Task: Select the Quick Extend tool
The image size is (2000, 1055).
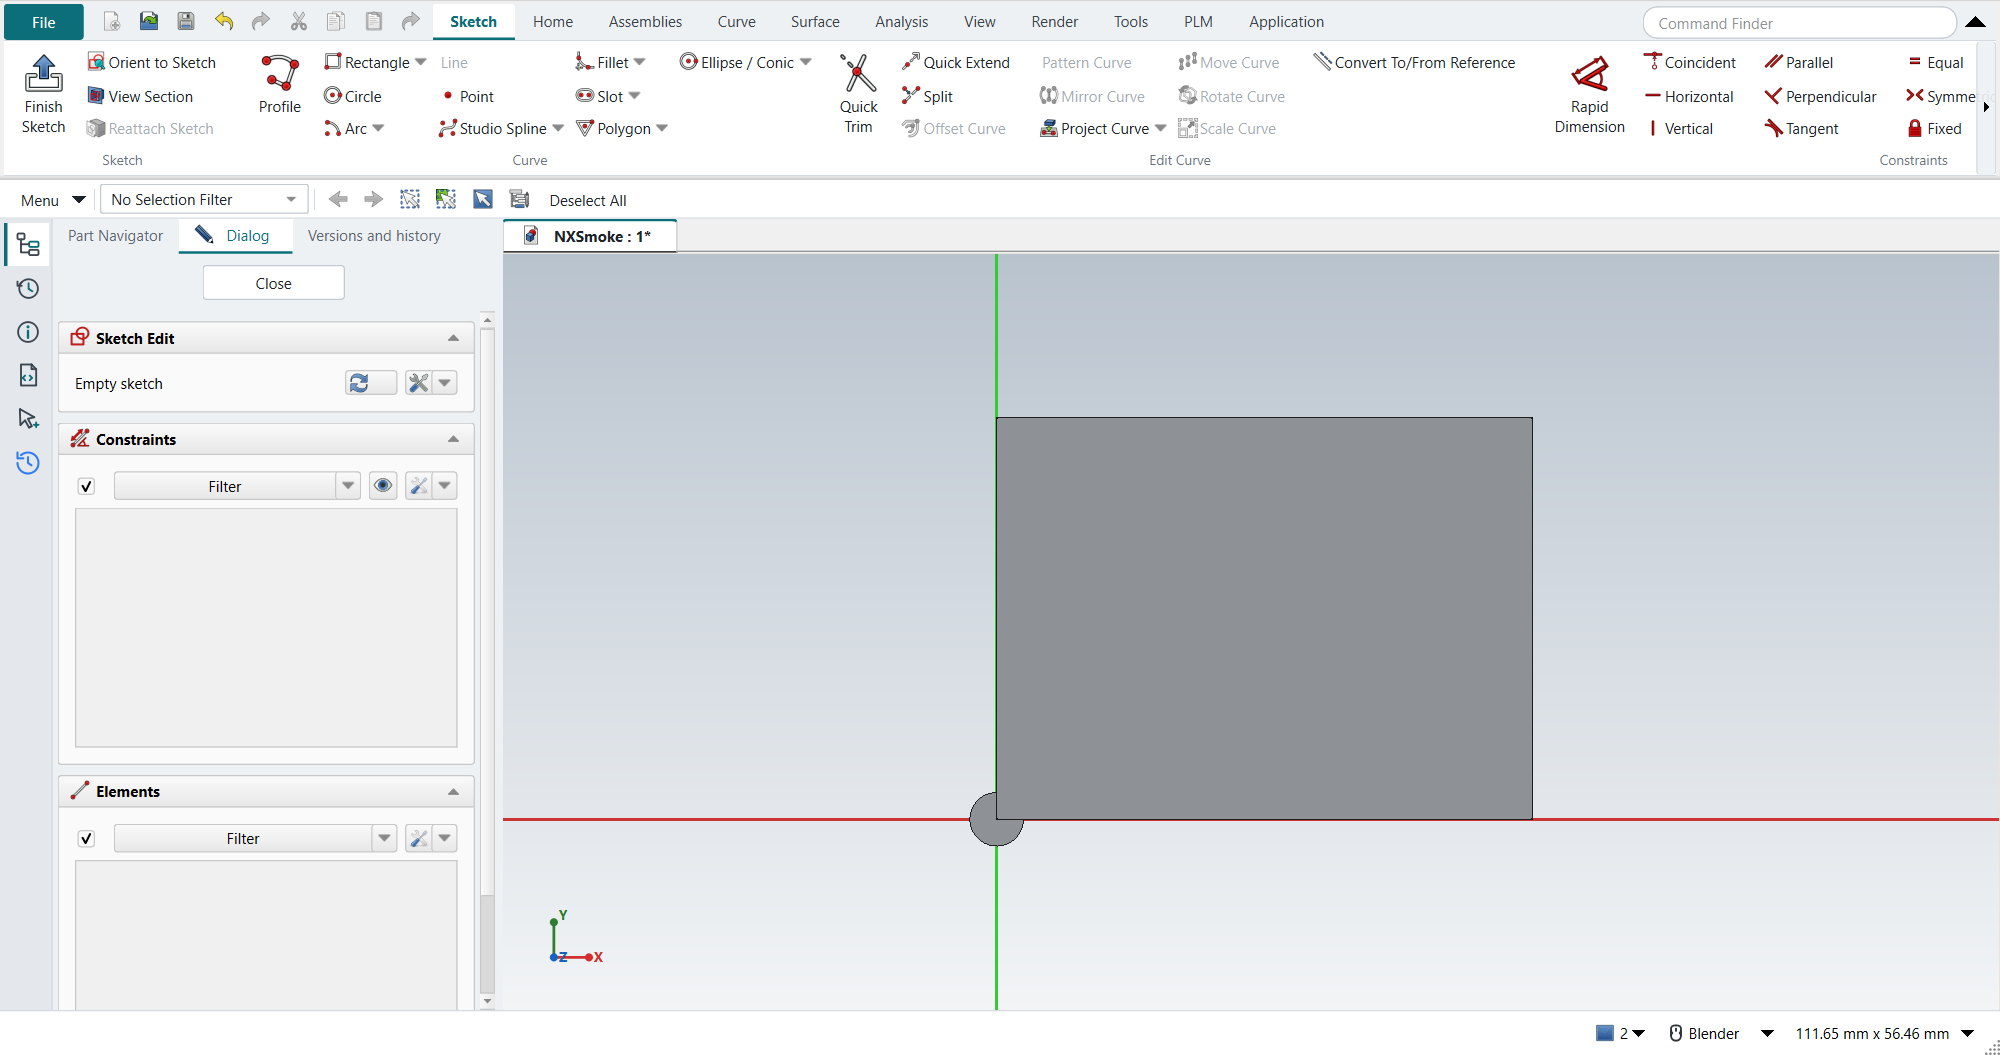Action: 955,62
